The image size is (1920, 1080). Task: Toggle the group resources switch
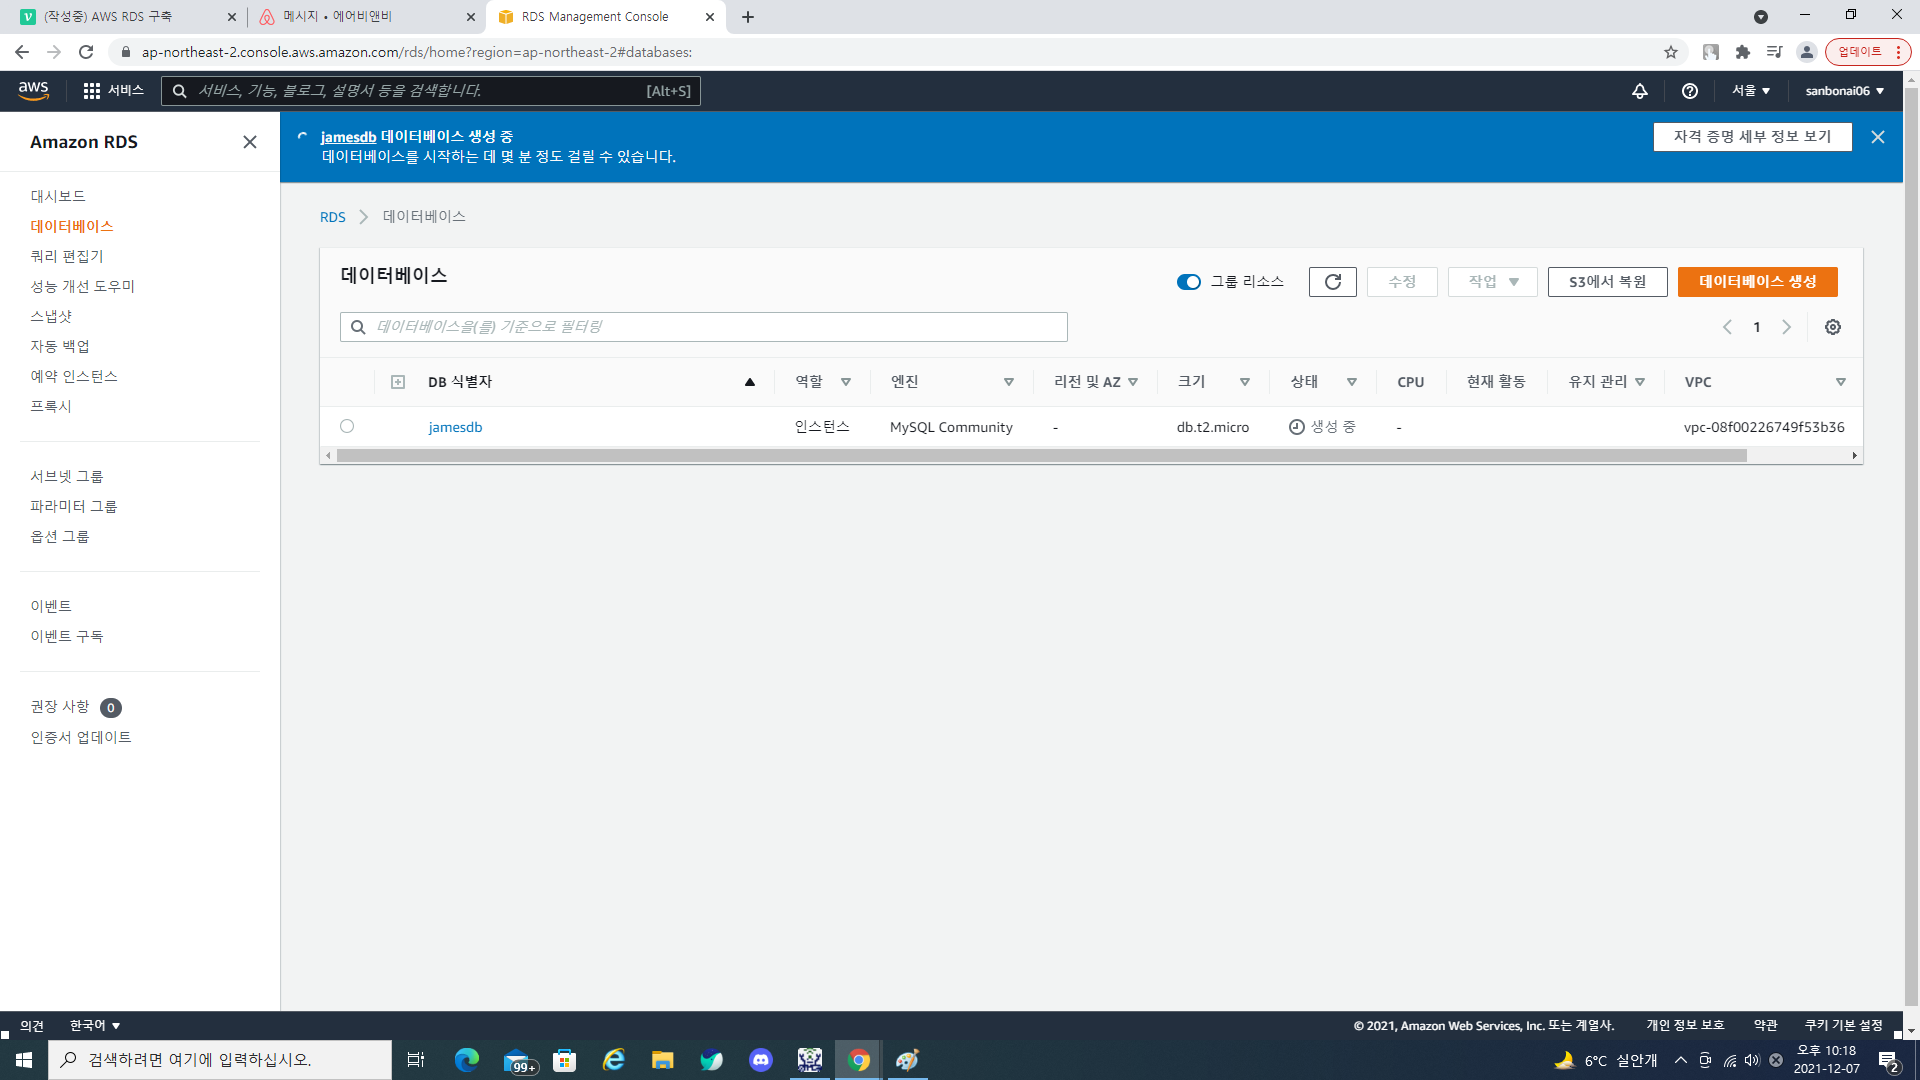pyautogui.click(x=1188, y=282)
